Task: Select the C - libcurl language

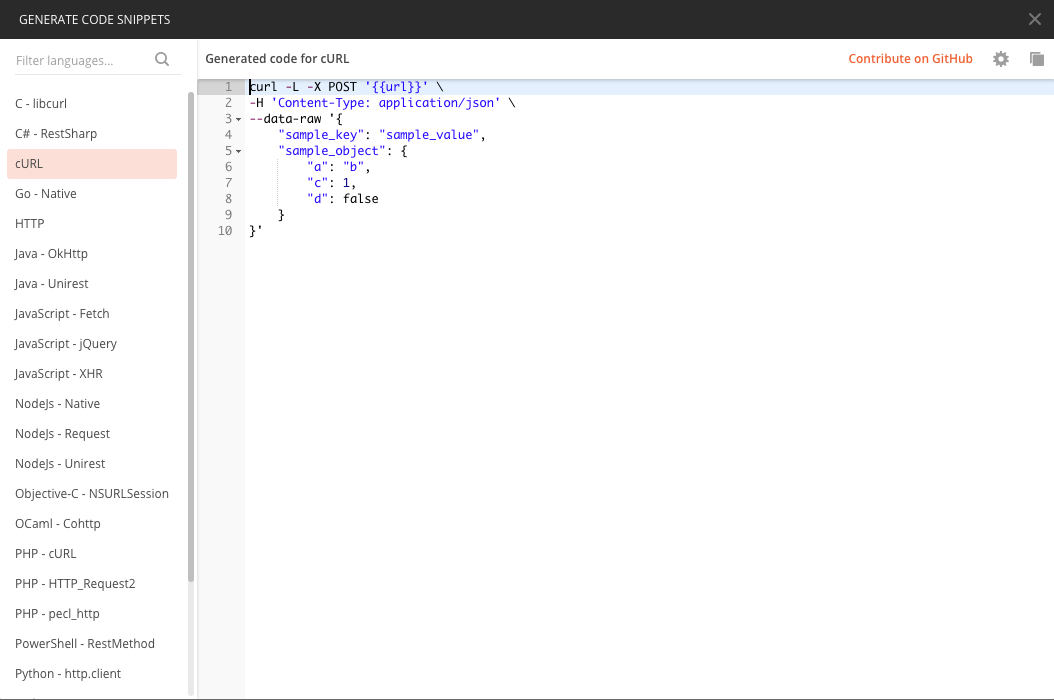Action: click(42, 103)
